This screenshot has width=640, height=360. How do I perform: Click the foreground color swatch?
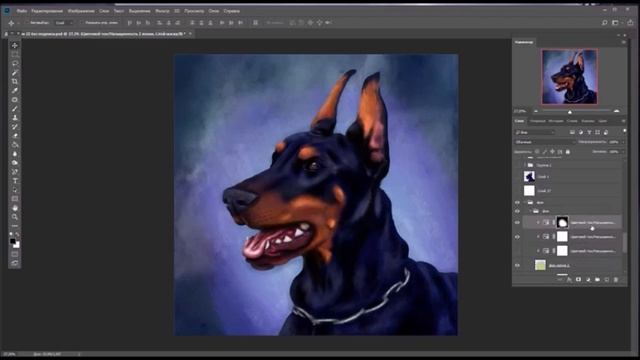13,241
